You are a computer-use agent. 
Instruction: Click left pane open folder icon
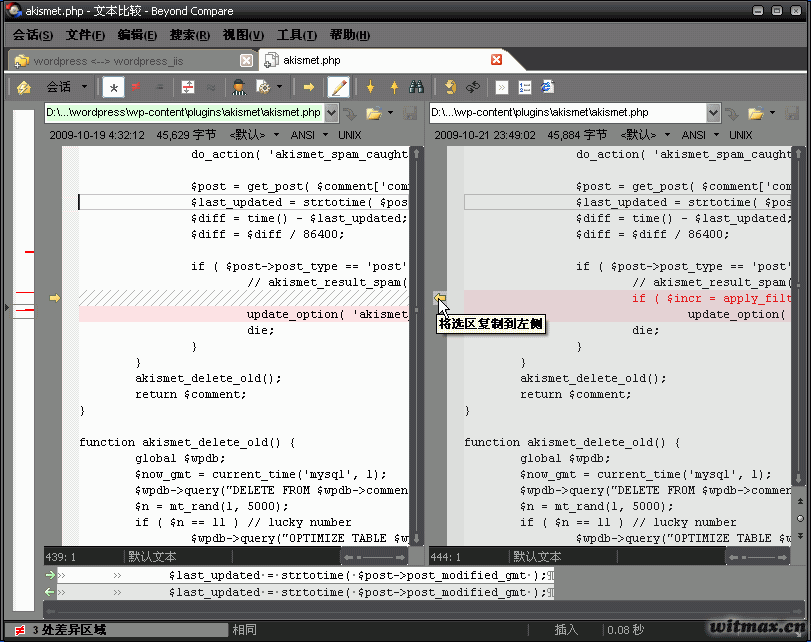point(373,113)
